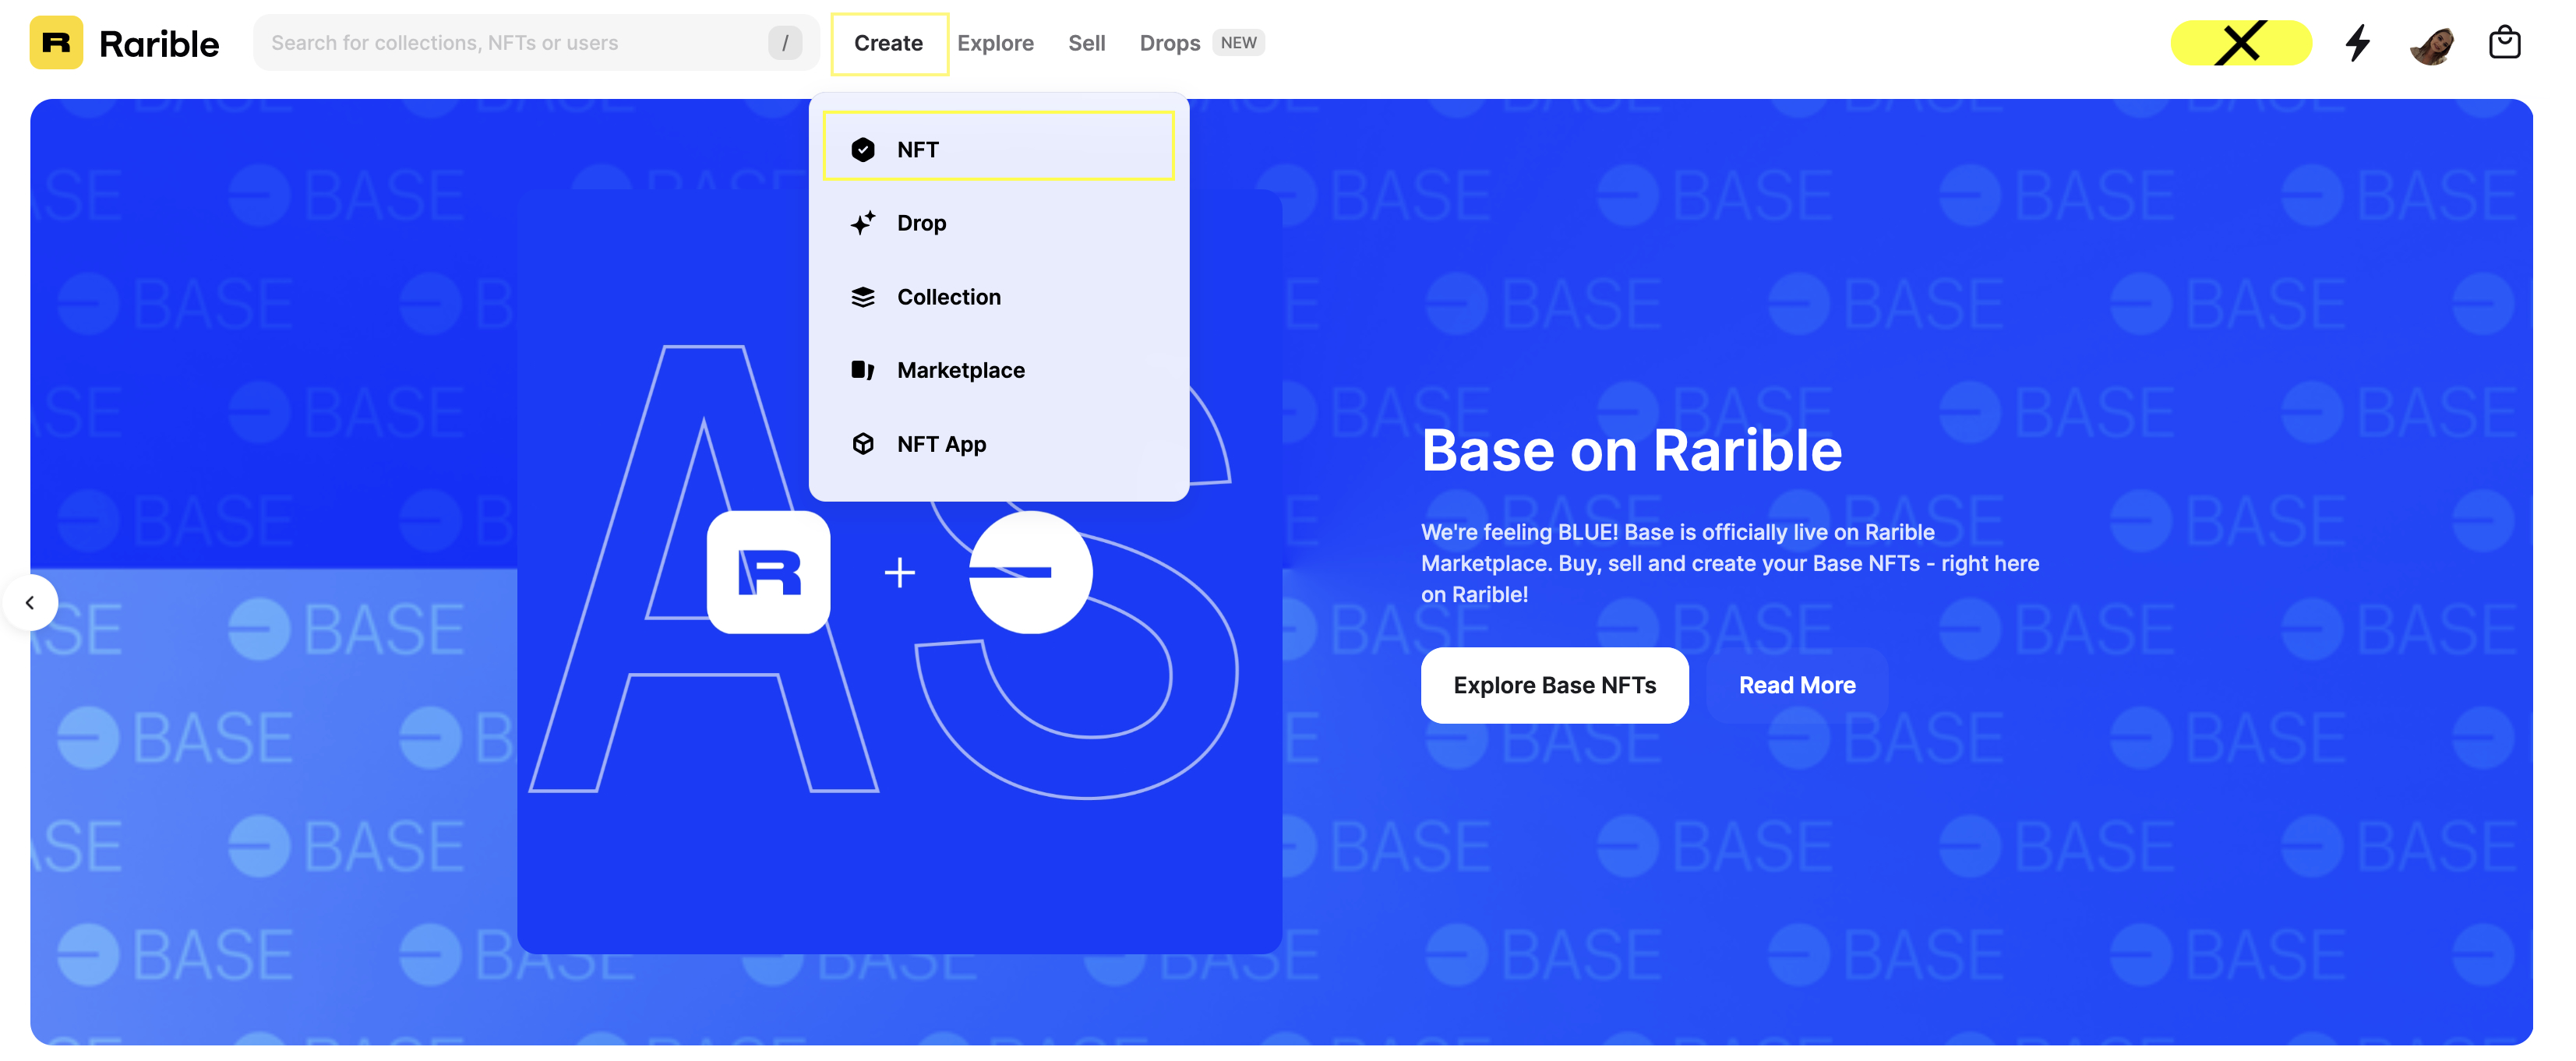Viewport: 2576px width, 1061px height.
Task: Open the lightning bolt activity icon
Action: (2358, 43)
